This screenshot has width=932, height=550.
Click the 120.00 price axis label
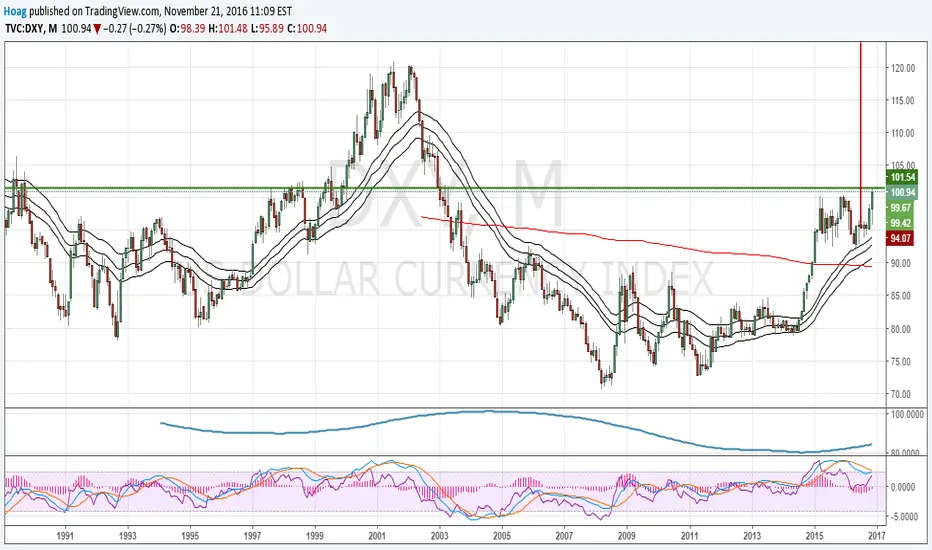[902, 68]
